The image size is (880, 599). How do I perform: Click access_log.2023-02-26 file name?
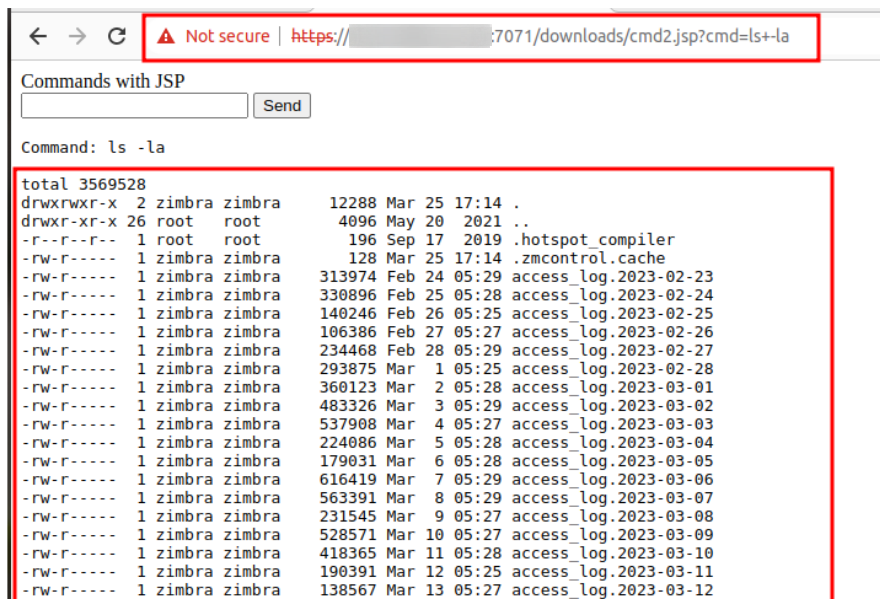click(x=612, y=332)
